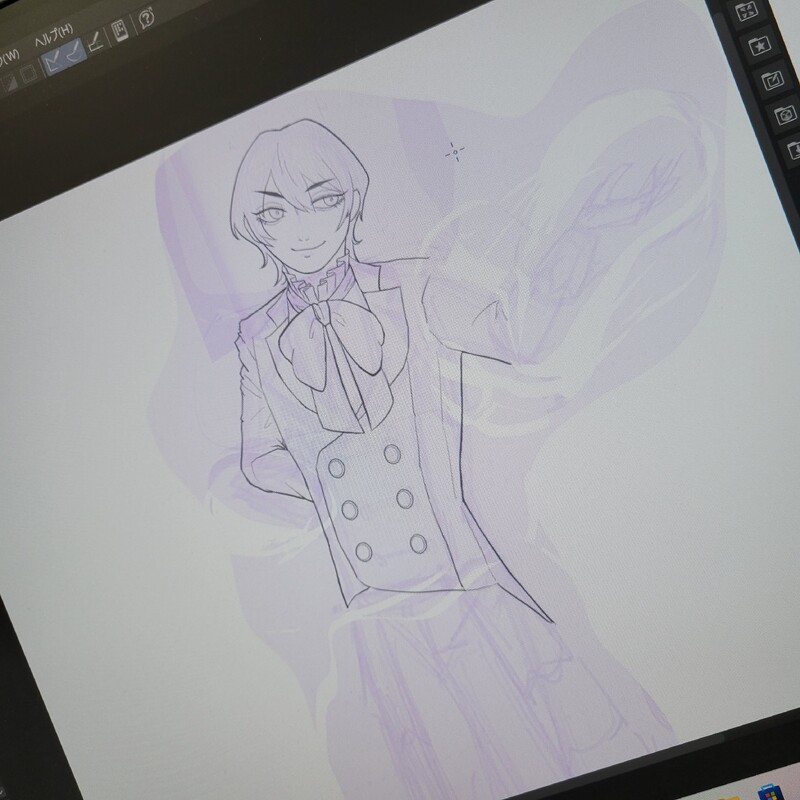Open the favorites star folder in sidebar

point(759,46)
